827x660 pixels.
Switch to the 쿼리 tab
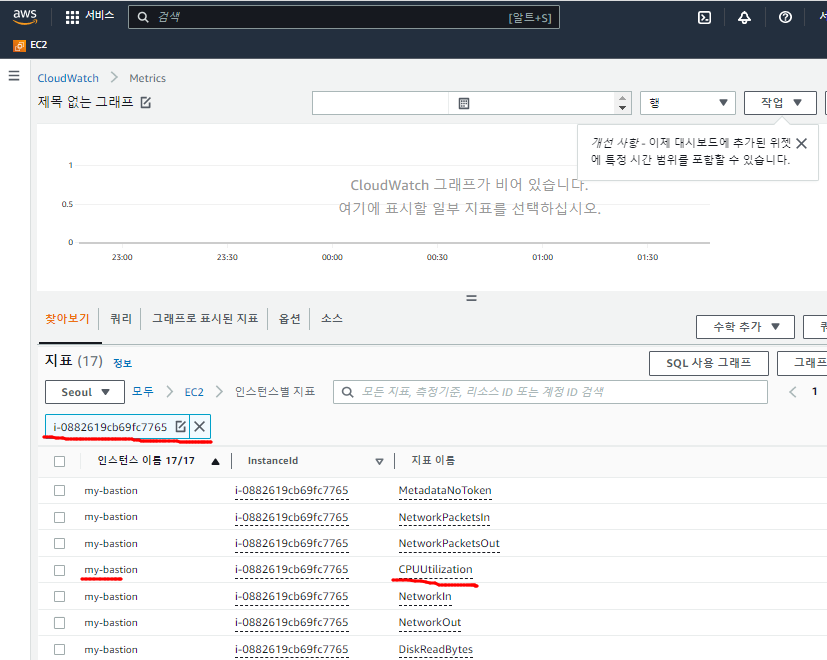tap(121, 319)
